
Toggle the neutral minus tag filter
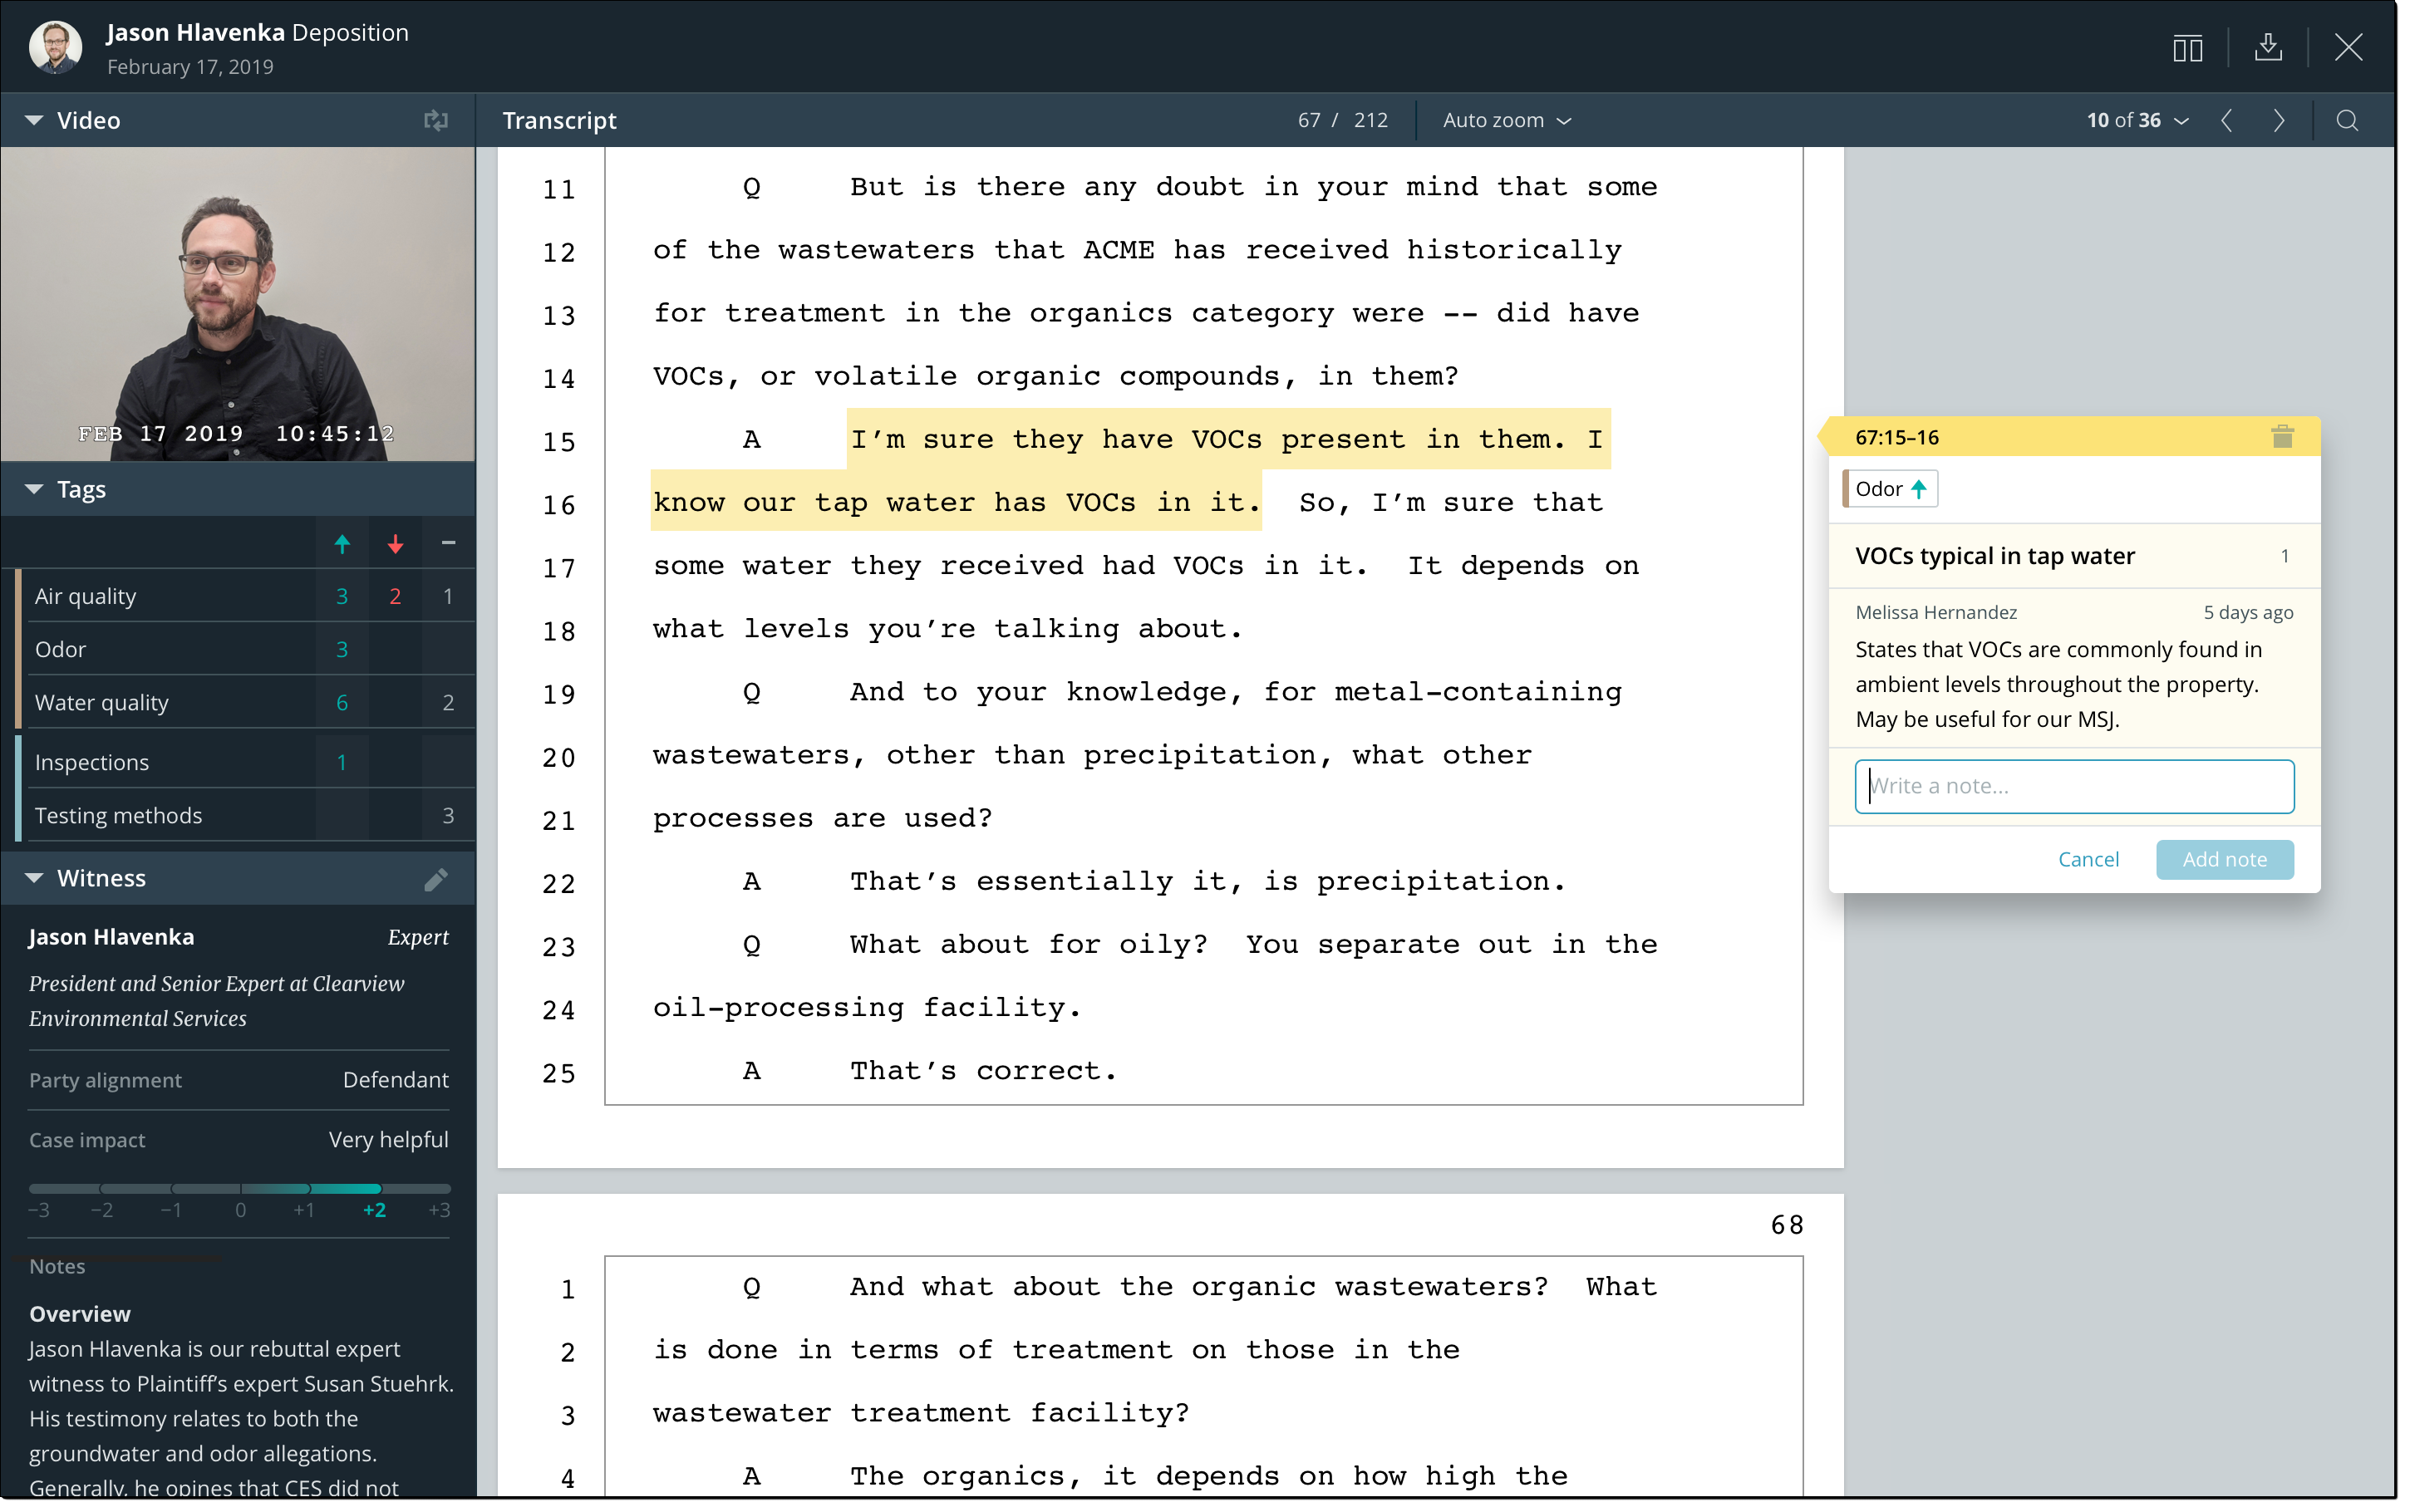(448, 544)
